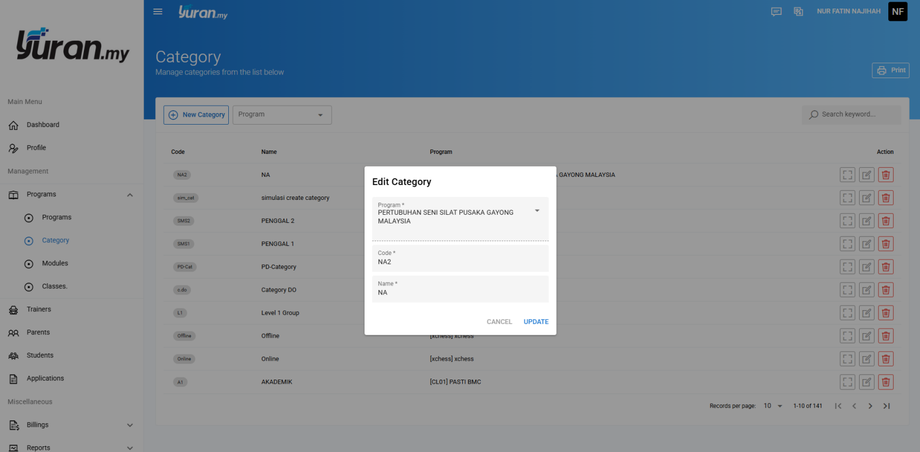Expand the Billings sidebar section

[x=129, y=425]
